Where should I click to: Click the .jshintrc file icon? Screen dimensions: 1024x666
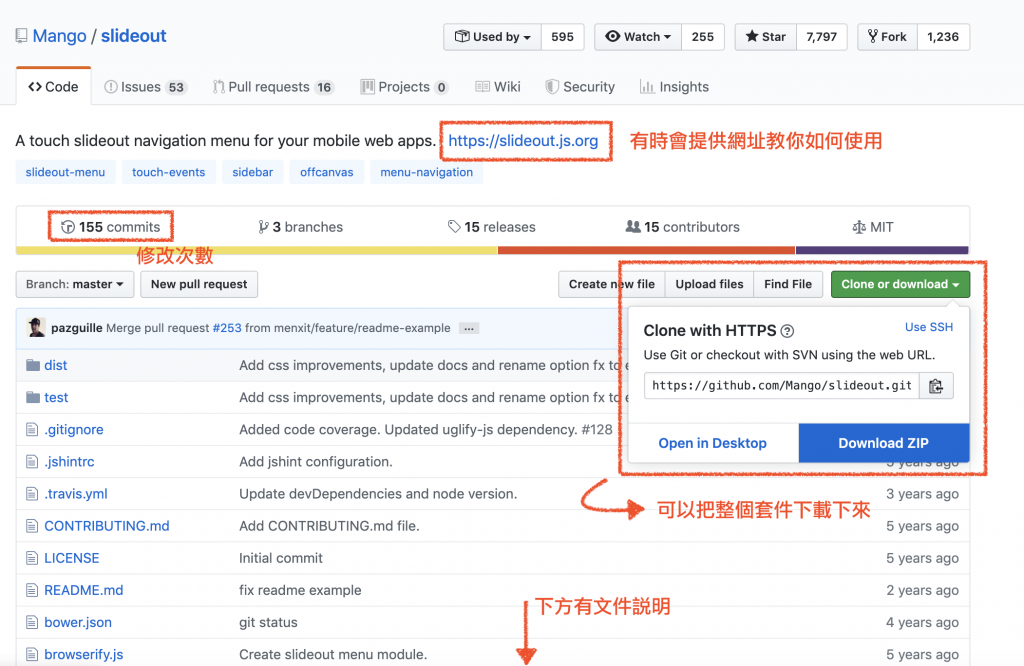pyautogui.click(x=32, y=462)
